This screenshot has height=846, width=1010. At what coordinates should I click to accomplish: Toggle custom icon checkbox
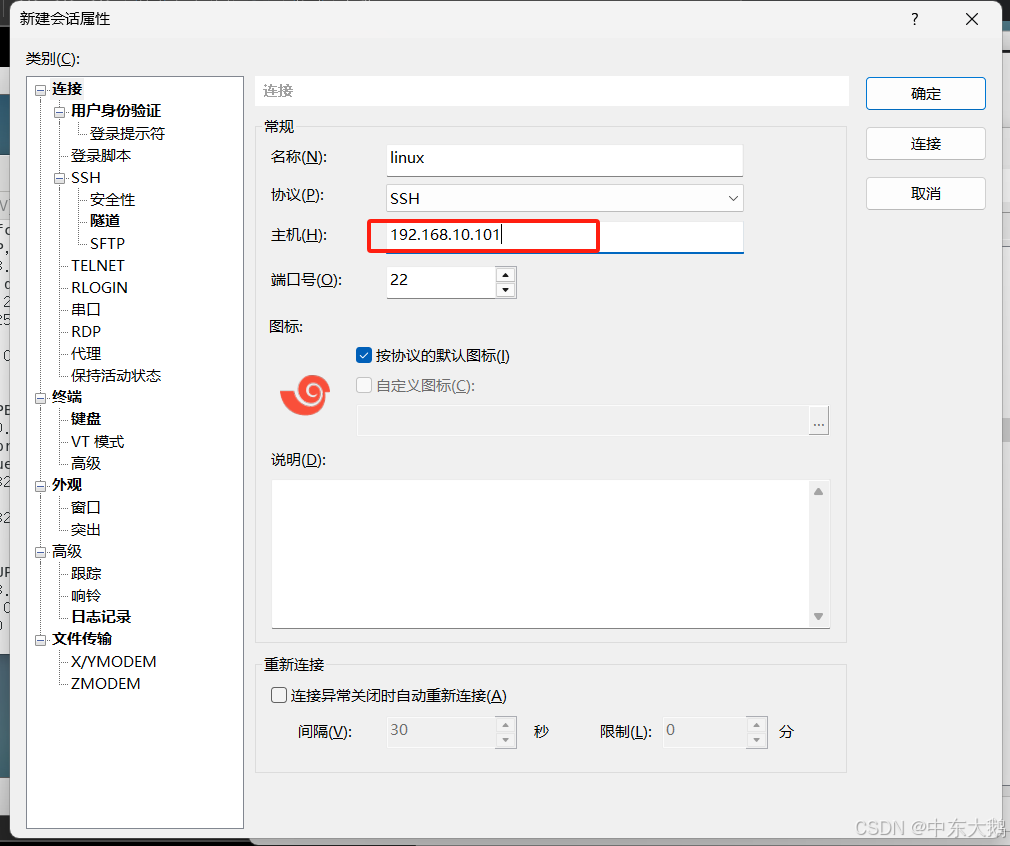tap(364, 385)
